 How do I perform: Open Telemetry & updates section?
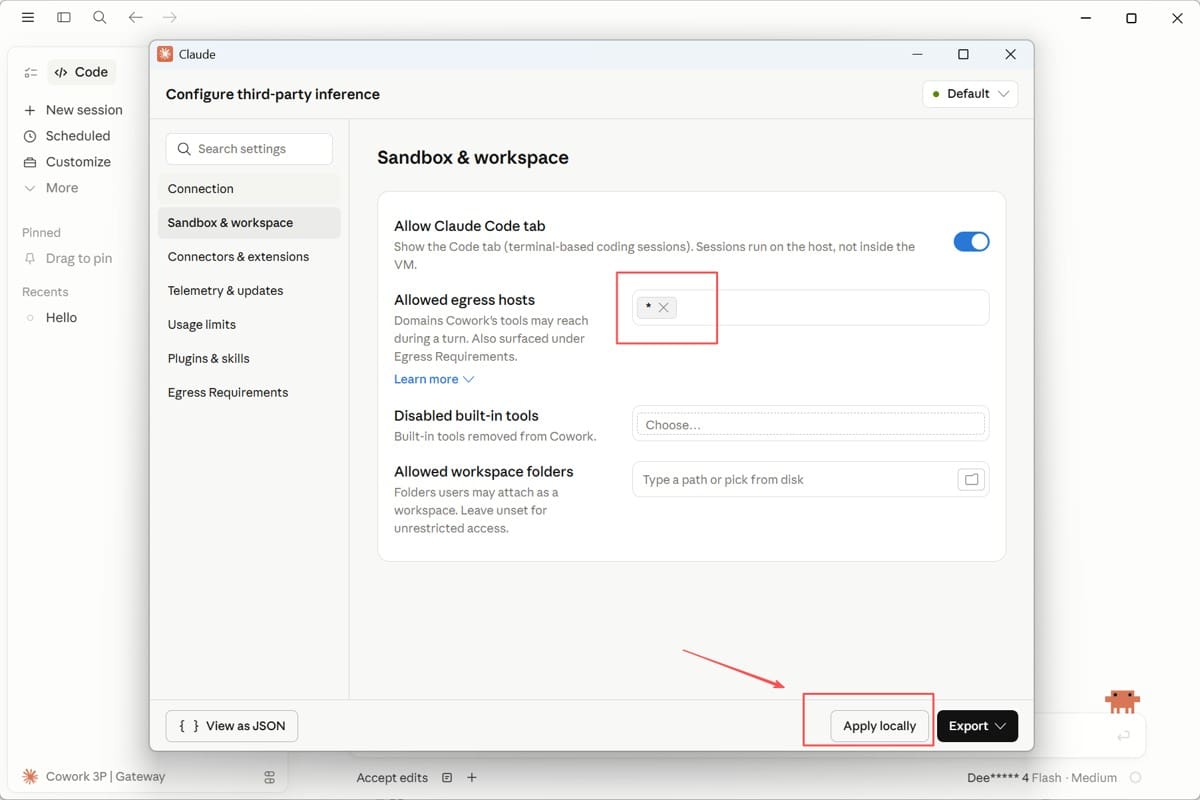(249, 291)
